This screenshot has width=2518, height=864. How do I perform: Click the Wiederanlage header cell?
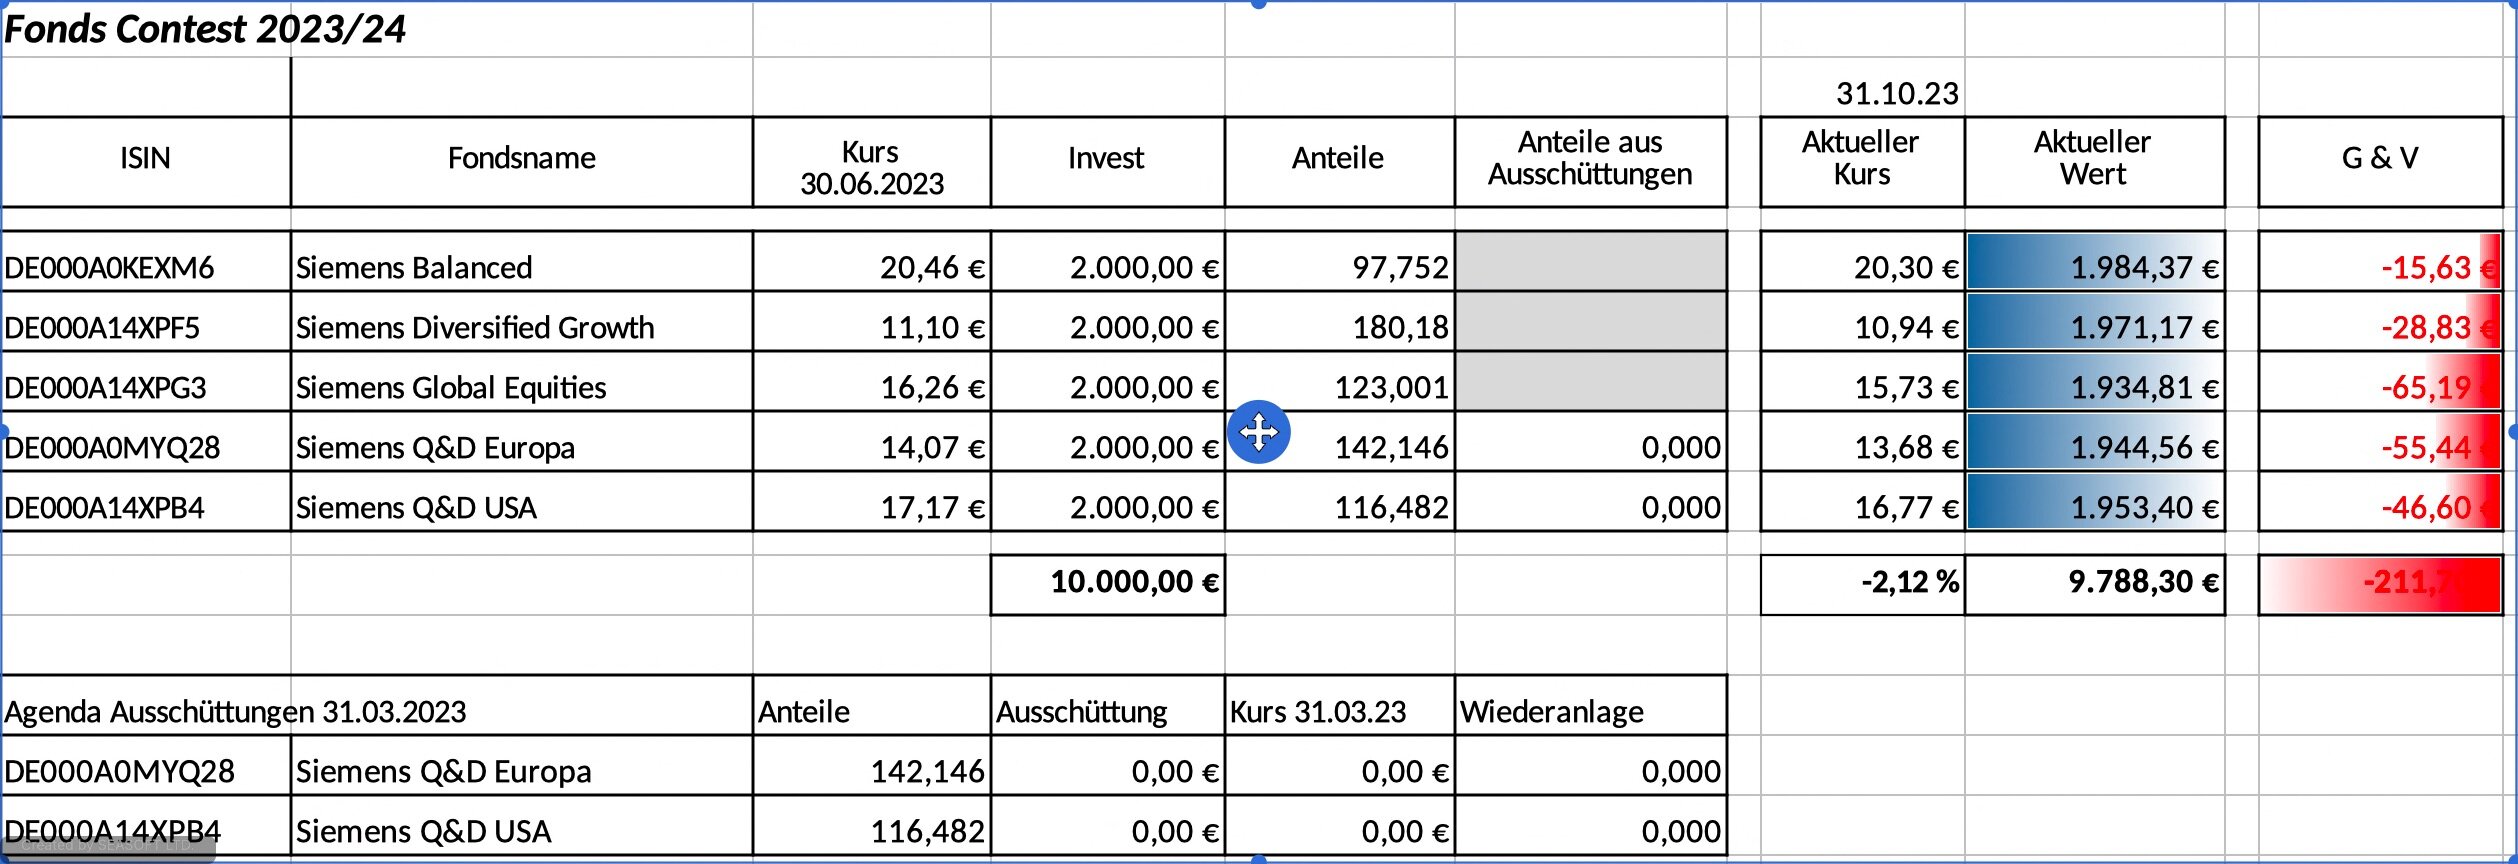point(1590,712)
